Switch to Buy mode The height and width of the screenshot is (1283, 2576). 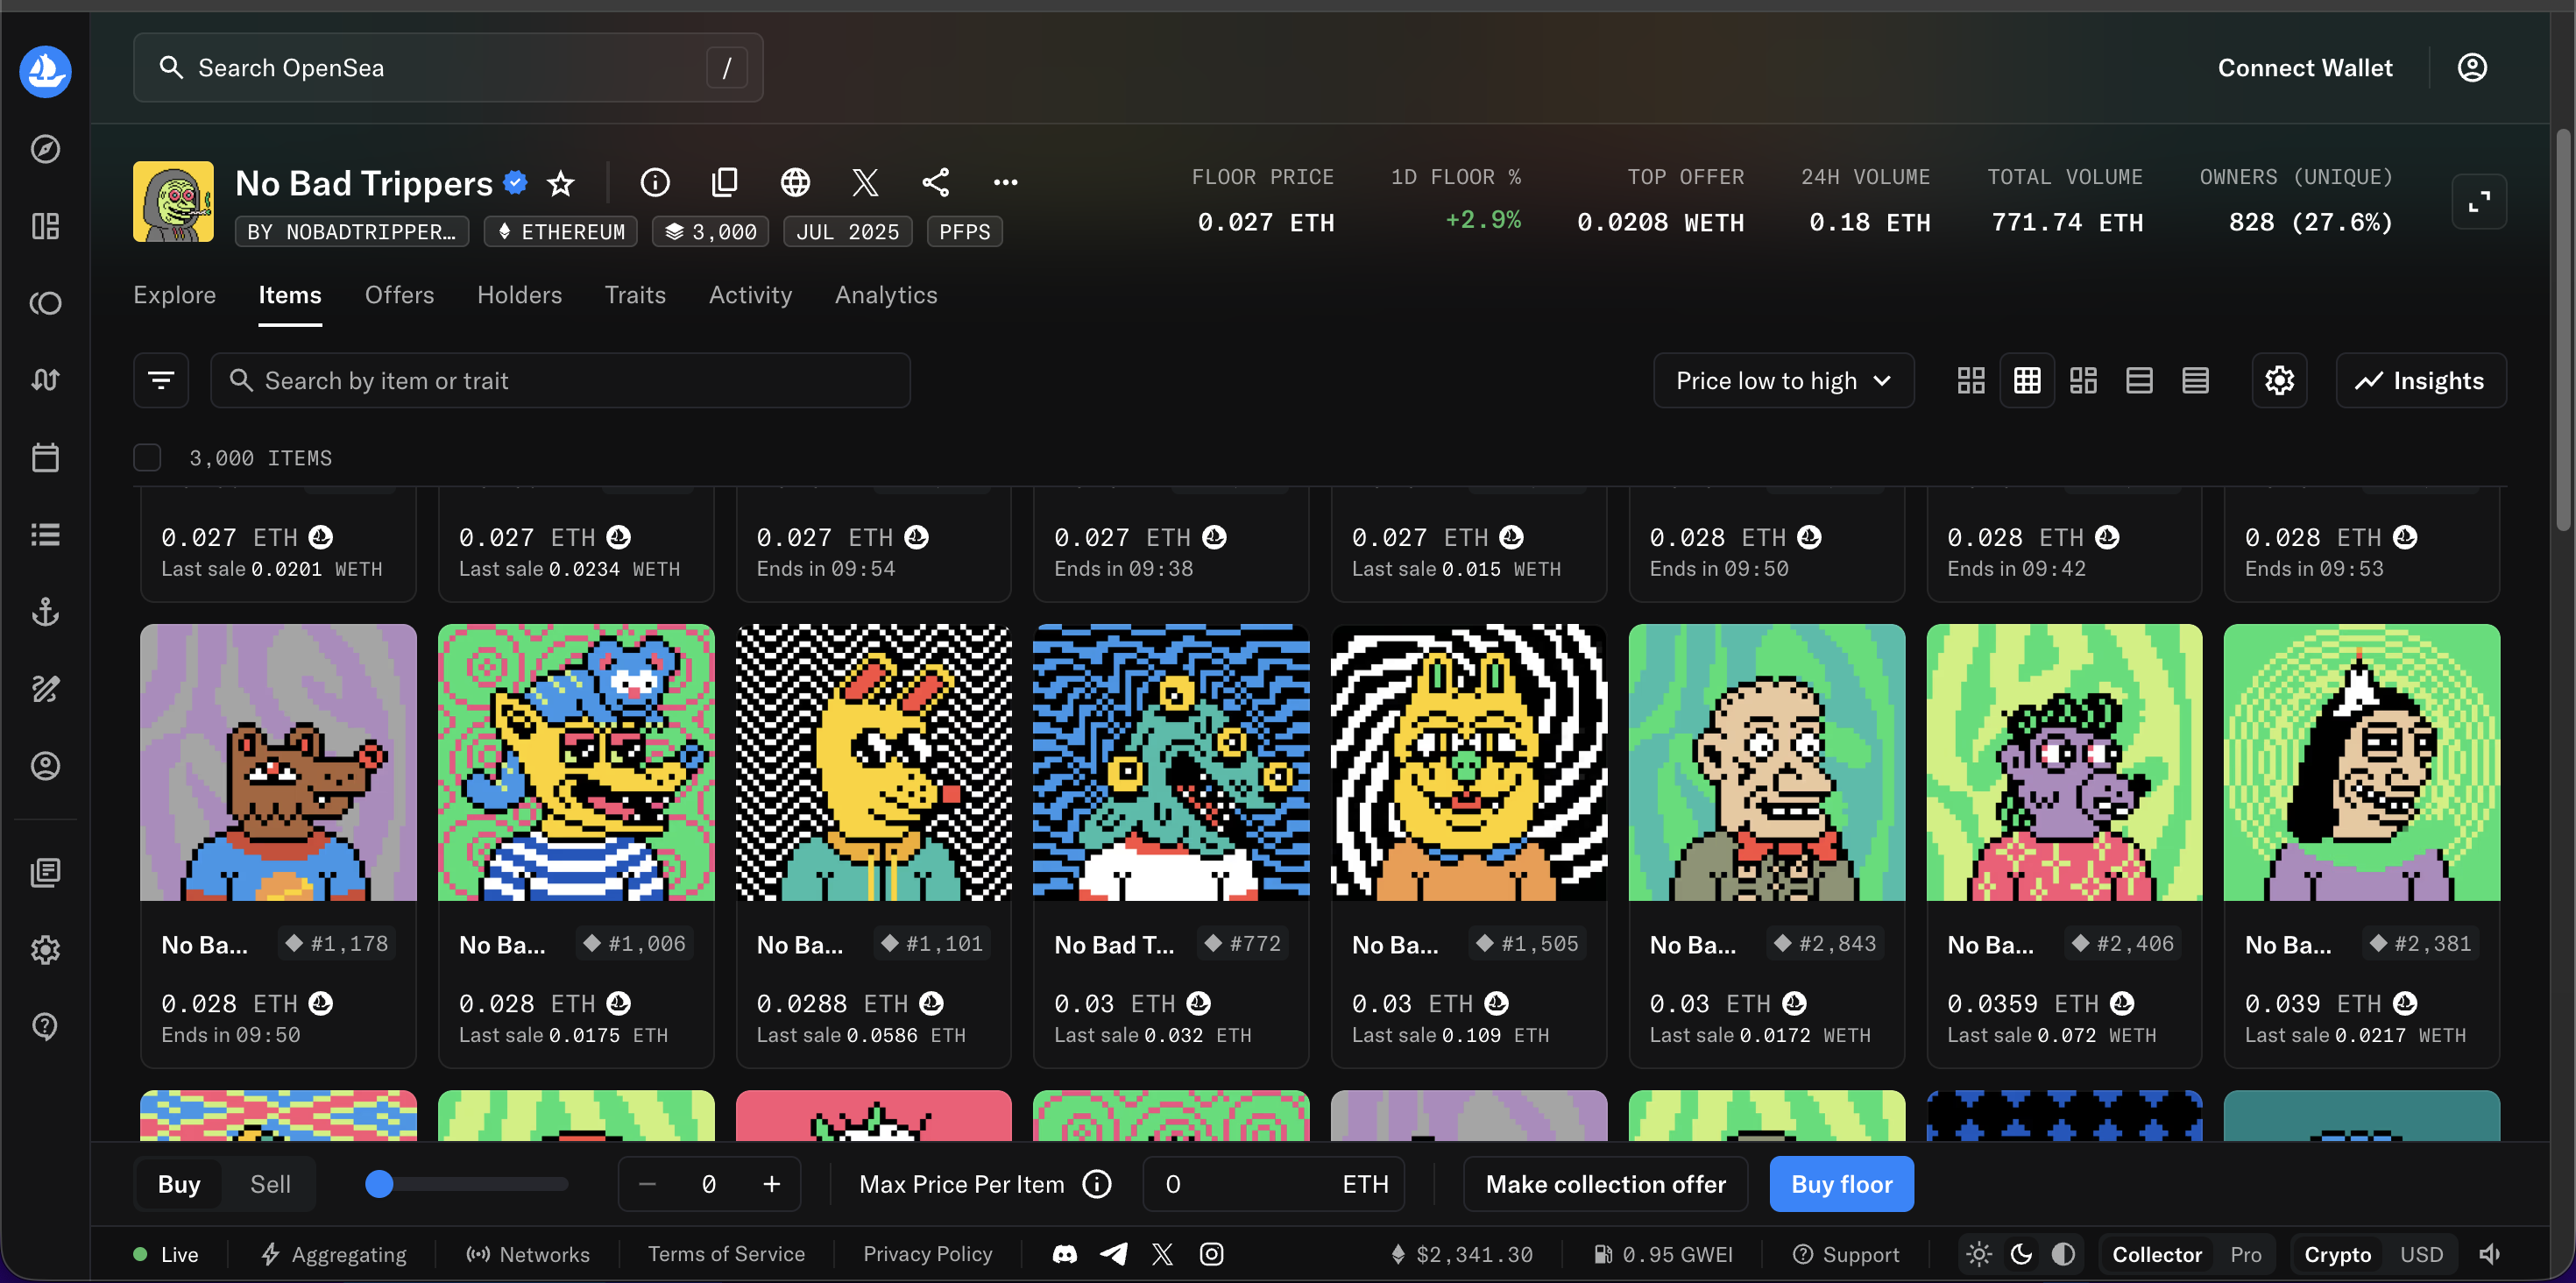tap(179, 1184)
